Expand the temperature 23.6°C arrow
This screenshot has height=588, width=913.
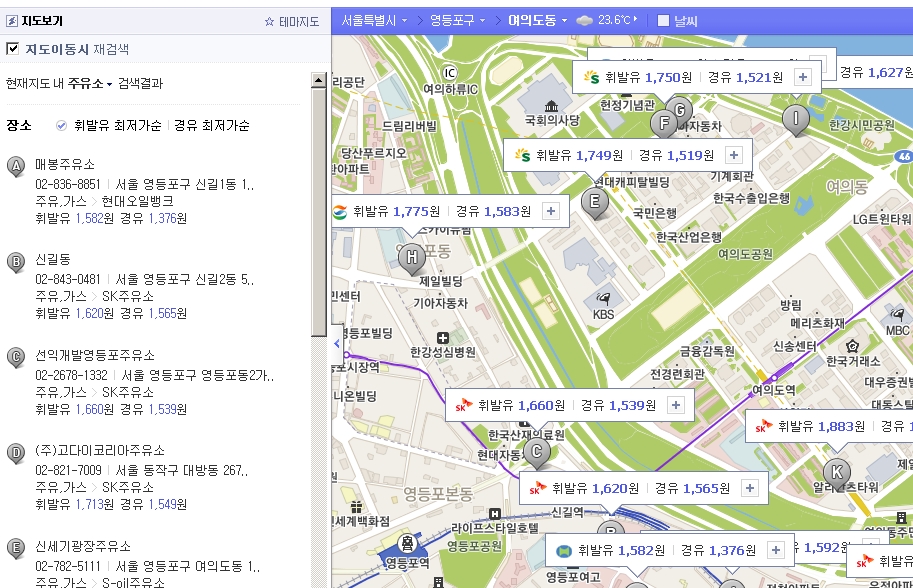click(x=635, y=19)
